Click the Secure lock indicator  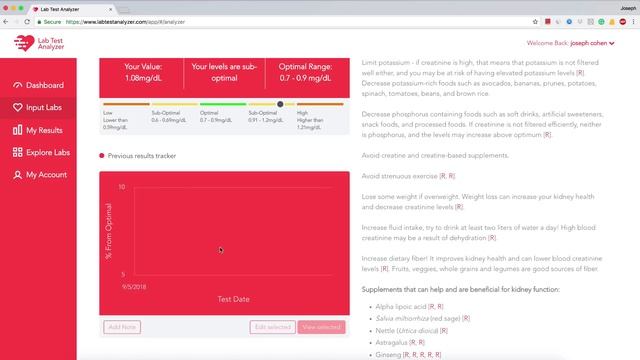[x=49, y=22]
